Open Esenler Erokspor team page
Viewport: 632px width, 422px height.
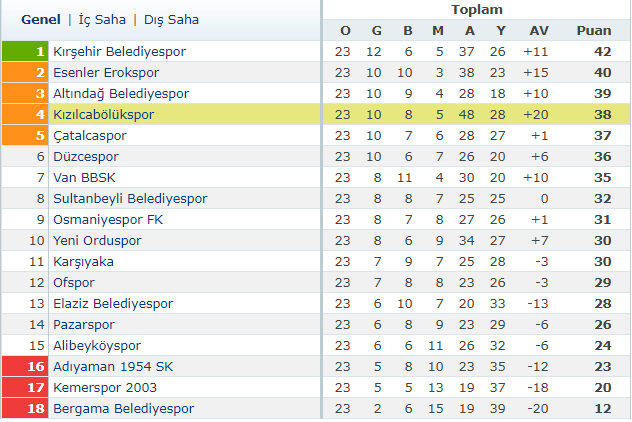click(x=105, y=72)
